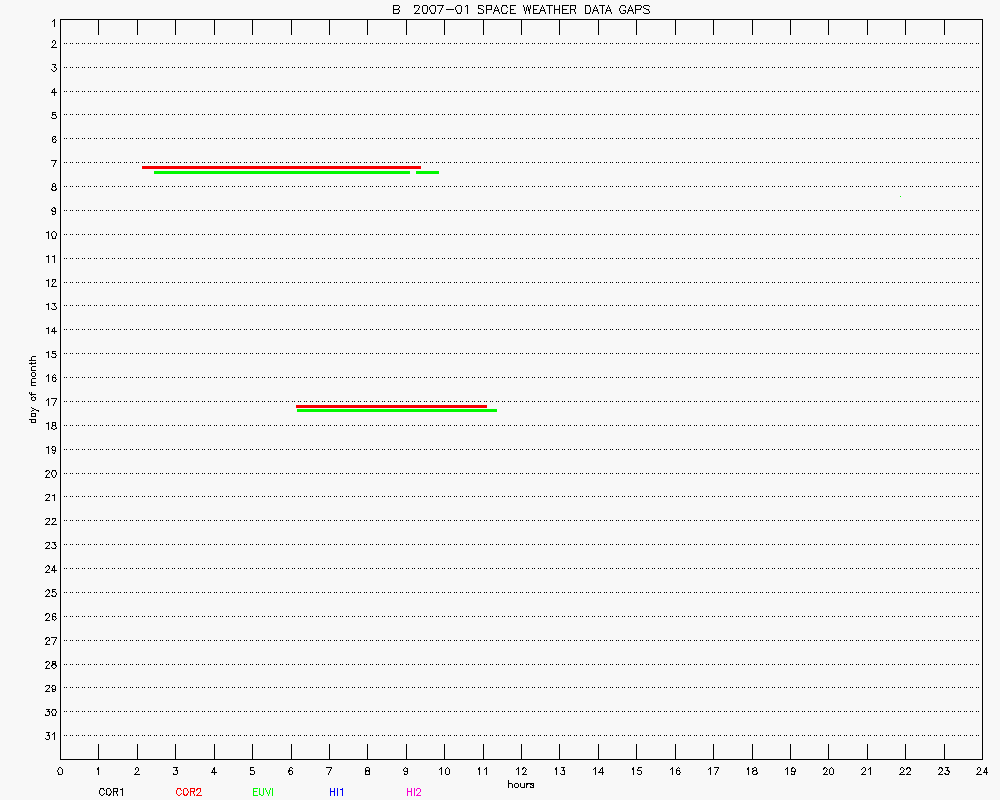Click the hour 24 tick label

[x=981, y=771]
